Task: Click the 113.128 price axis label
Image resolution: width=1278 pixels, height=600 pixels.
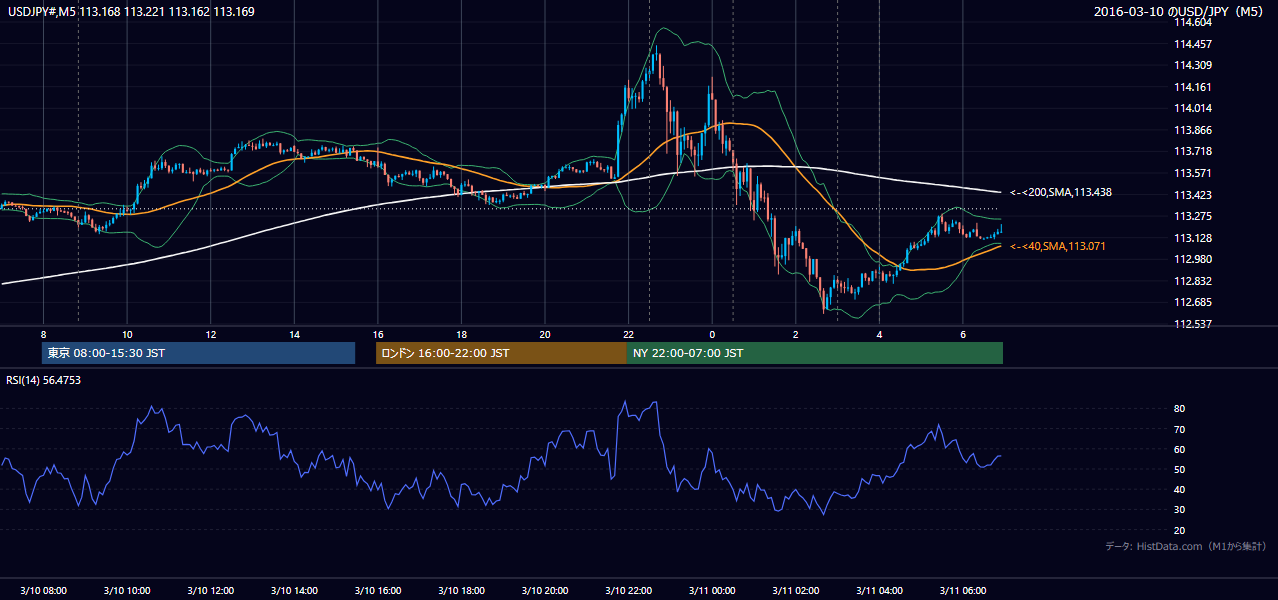Action: click(x=1194, y=238)
